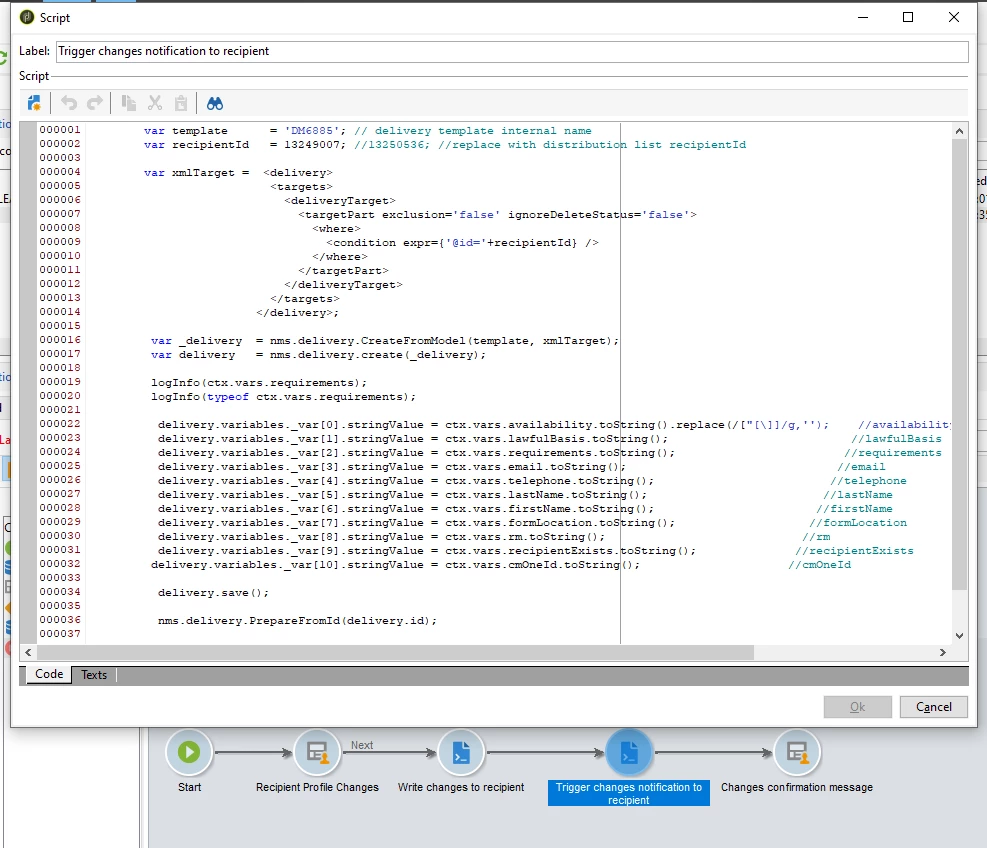Open search with the binoculars icon
This screenshot has width=987, height=848.
coord(215,103)
